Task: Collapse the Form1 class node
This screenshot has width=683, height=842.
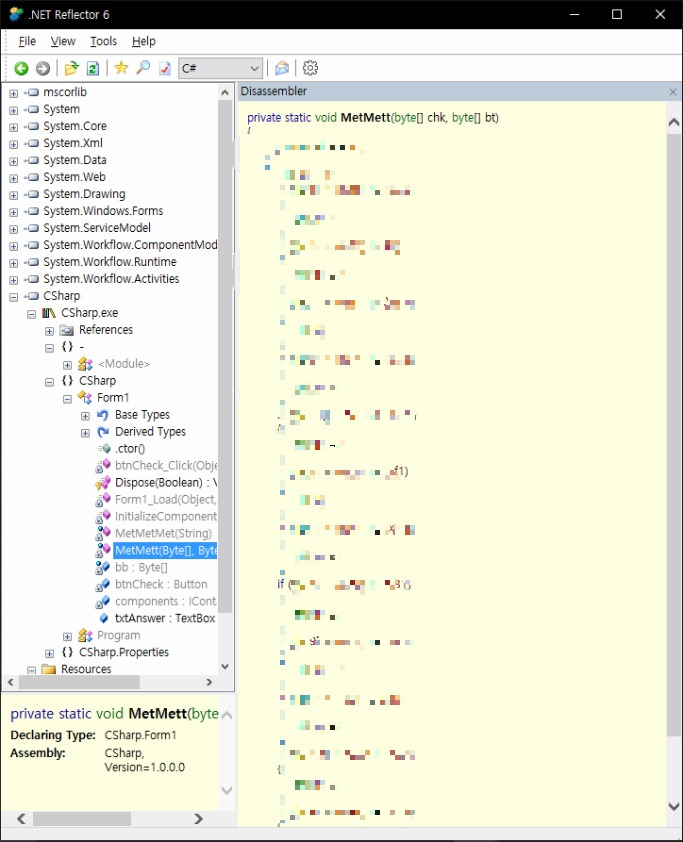Action: pos(67,398)
